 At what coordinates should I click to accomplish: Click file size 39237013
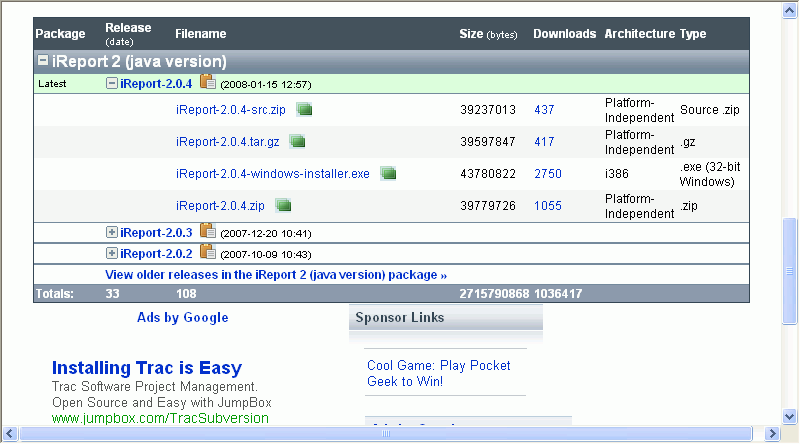[488, 110]
